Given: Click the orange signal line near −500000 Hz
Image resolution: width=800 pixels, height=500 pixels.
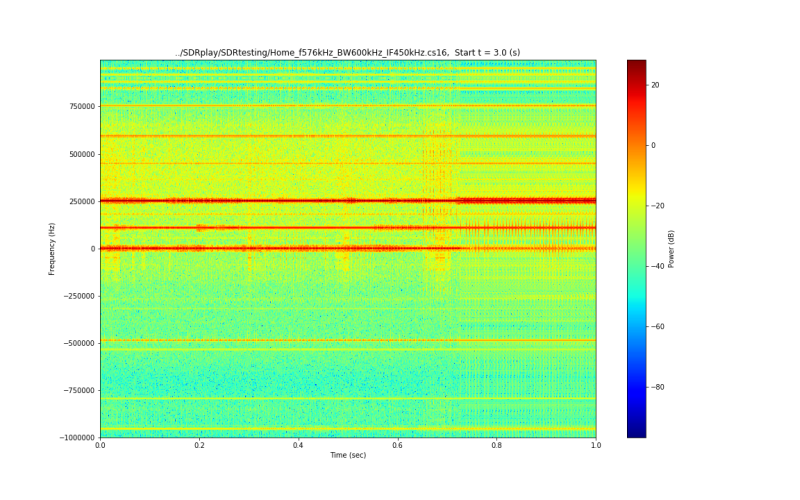Looking at the screenshot, I should coord(348,340).
